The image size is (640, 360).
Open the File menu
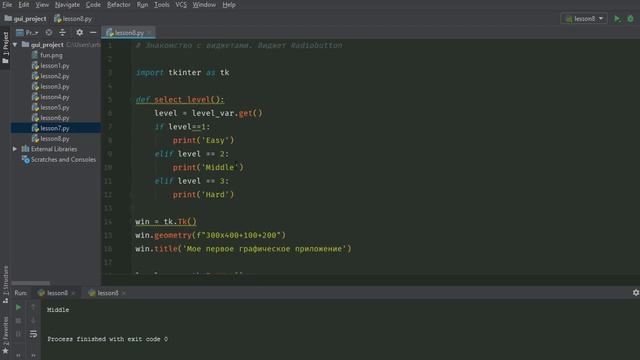[7, 5]
